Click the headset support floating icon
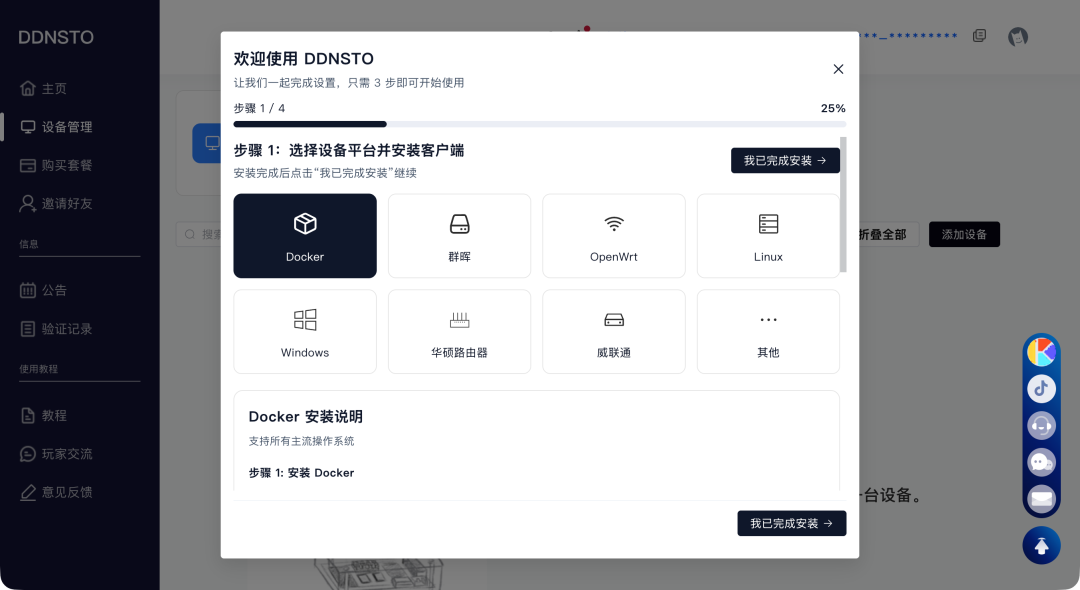Screen dimensions: 1080x590 coord(1041,425)
